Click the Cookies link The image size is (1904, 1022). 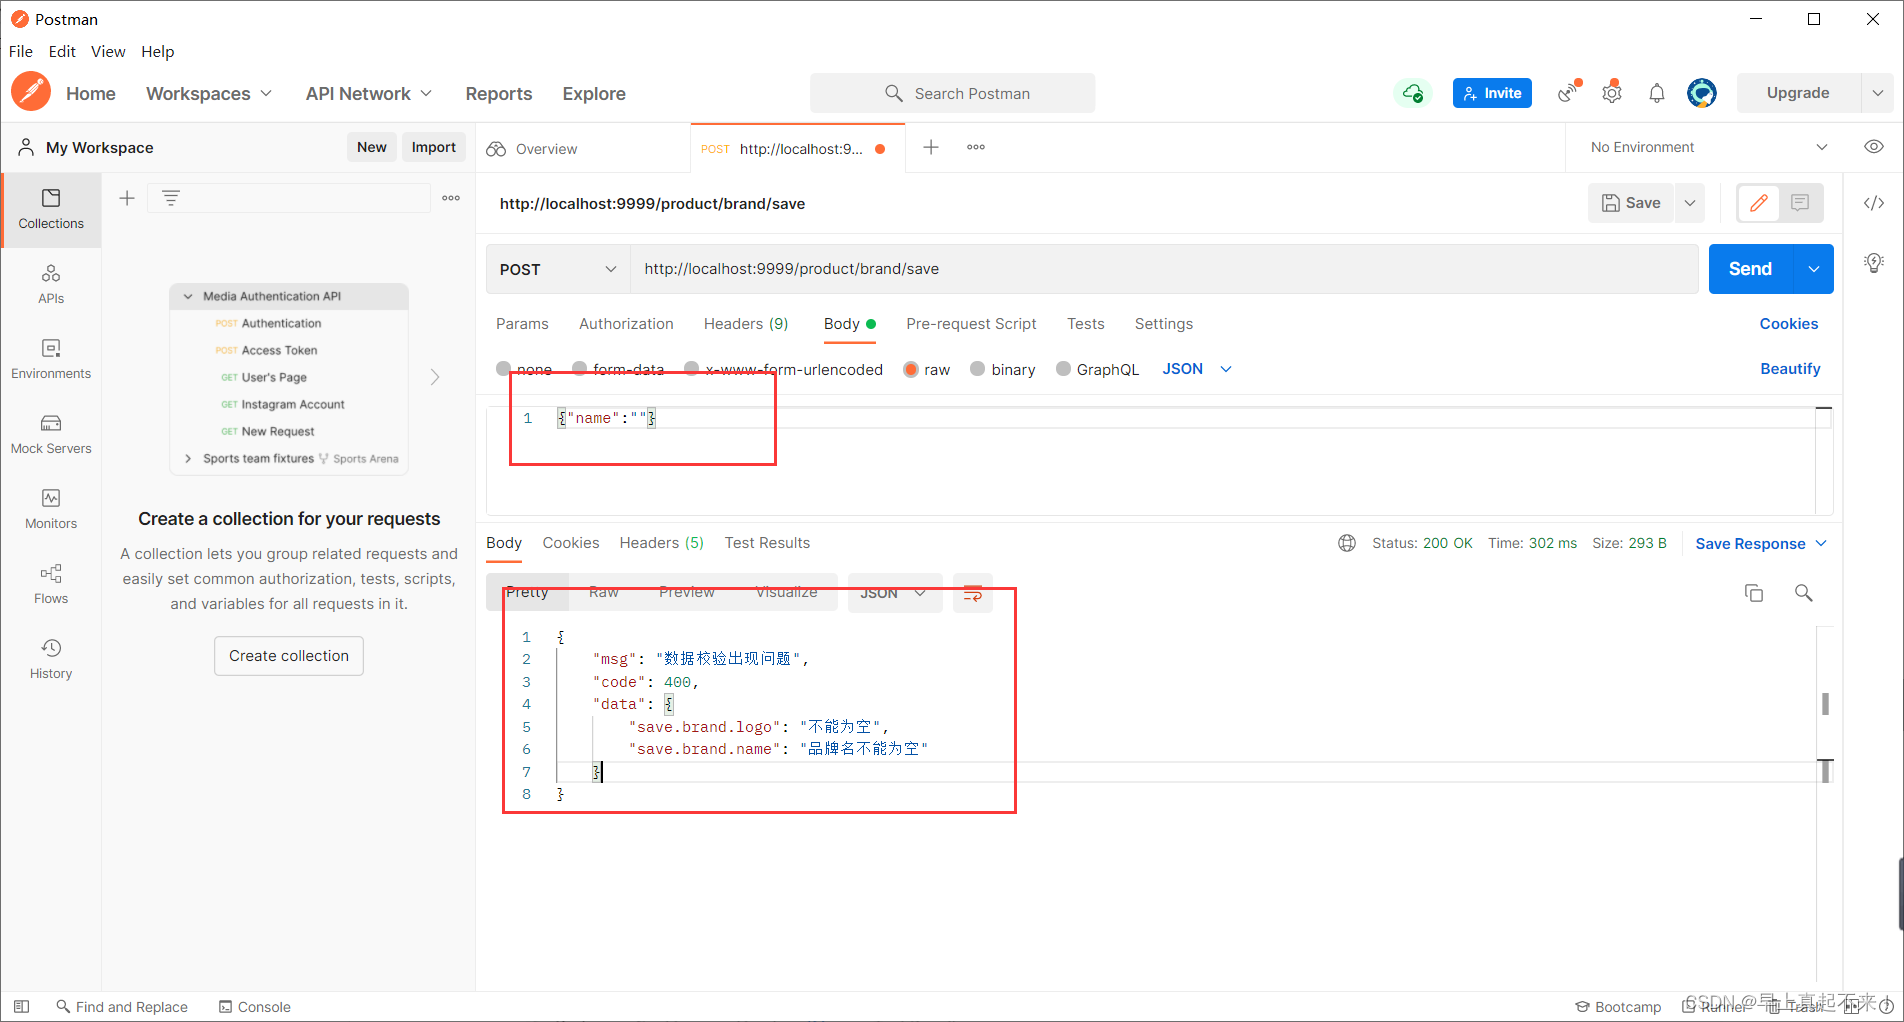[1789, 324]
